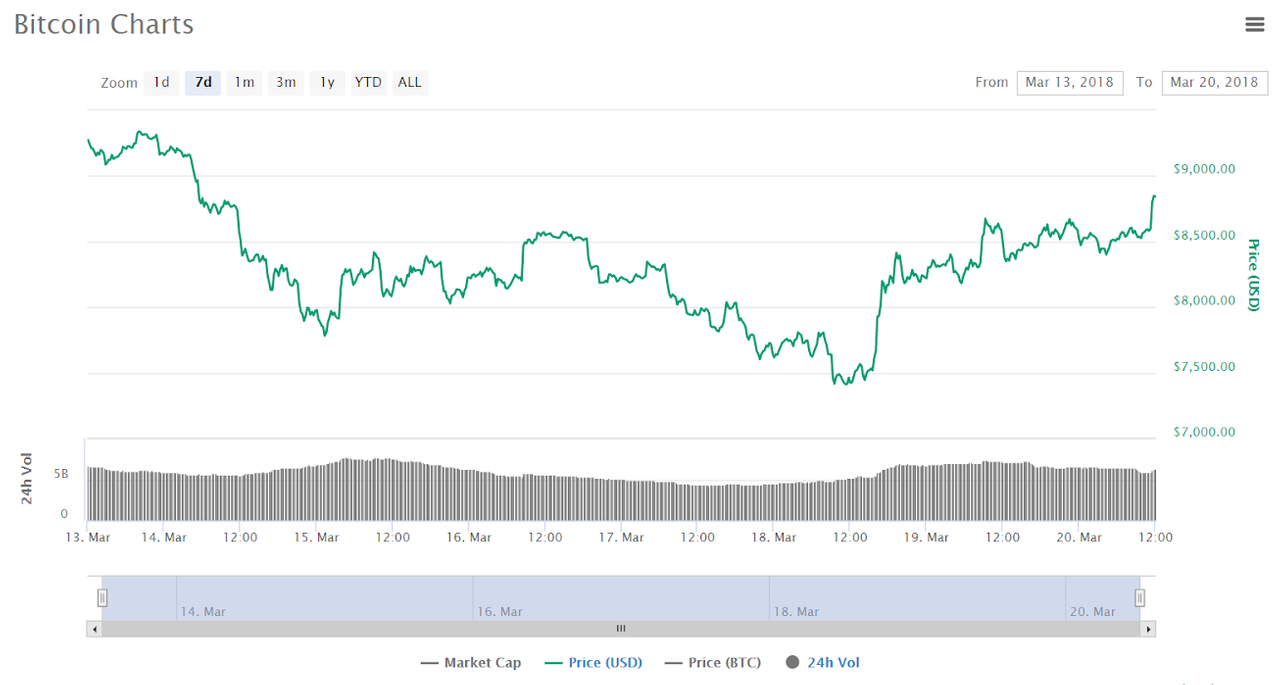Select the 7d zoom range

click(203, 82)
